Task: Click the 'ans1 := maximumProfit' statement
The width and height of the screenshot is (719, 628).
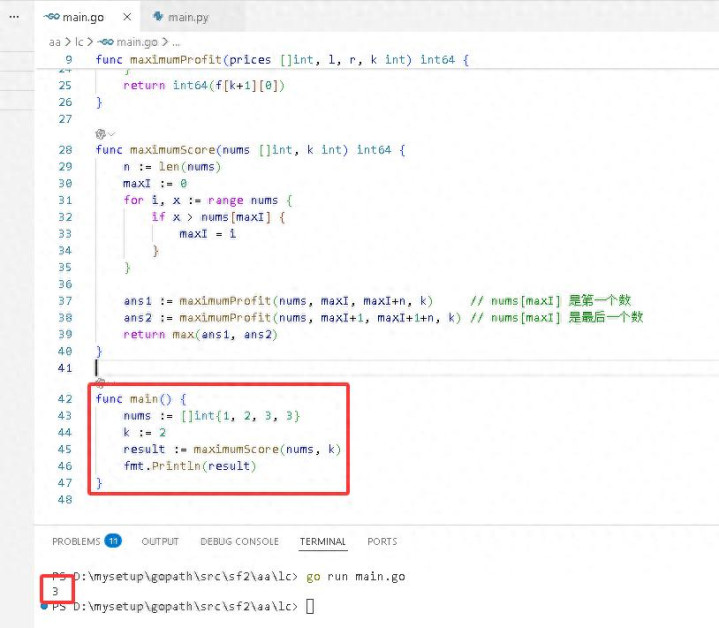Action: (x=278, y=301)
